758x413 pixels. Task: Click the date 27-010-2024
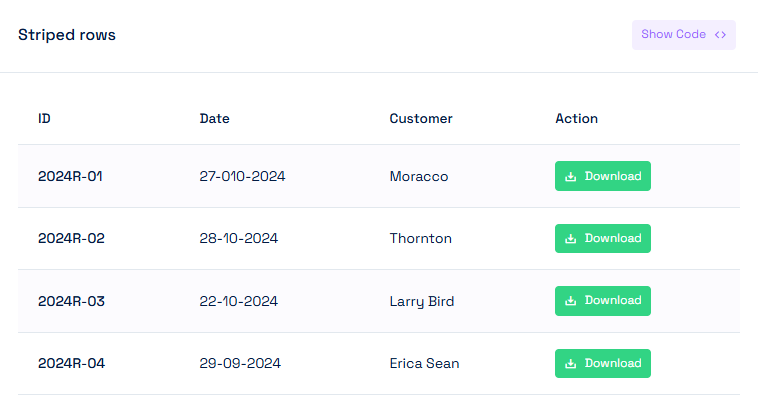pyautogui.click(x=243, y=177)
